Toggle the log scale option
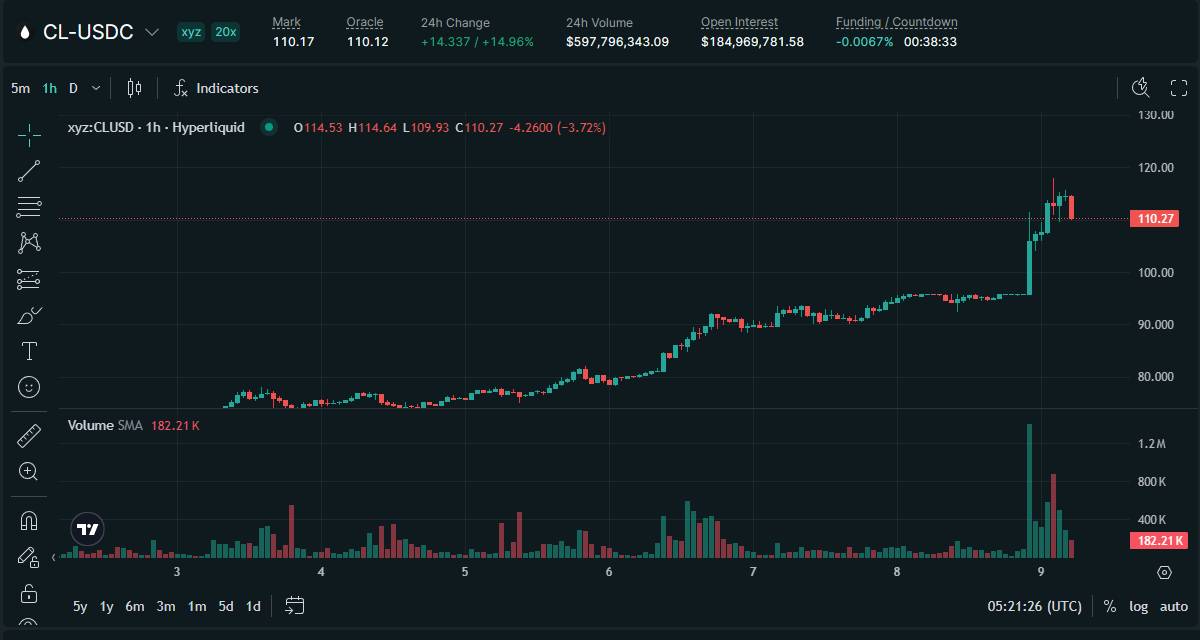Image resolution: width=1200 pixels, height=640 pixels. pos(1138,606)
